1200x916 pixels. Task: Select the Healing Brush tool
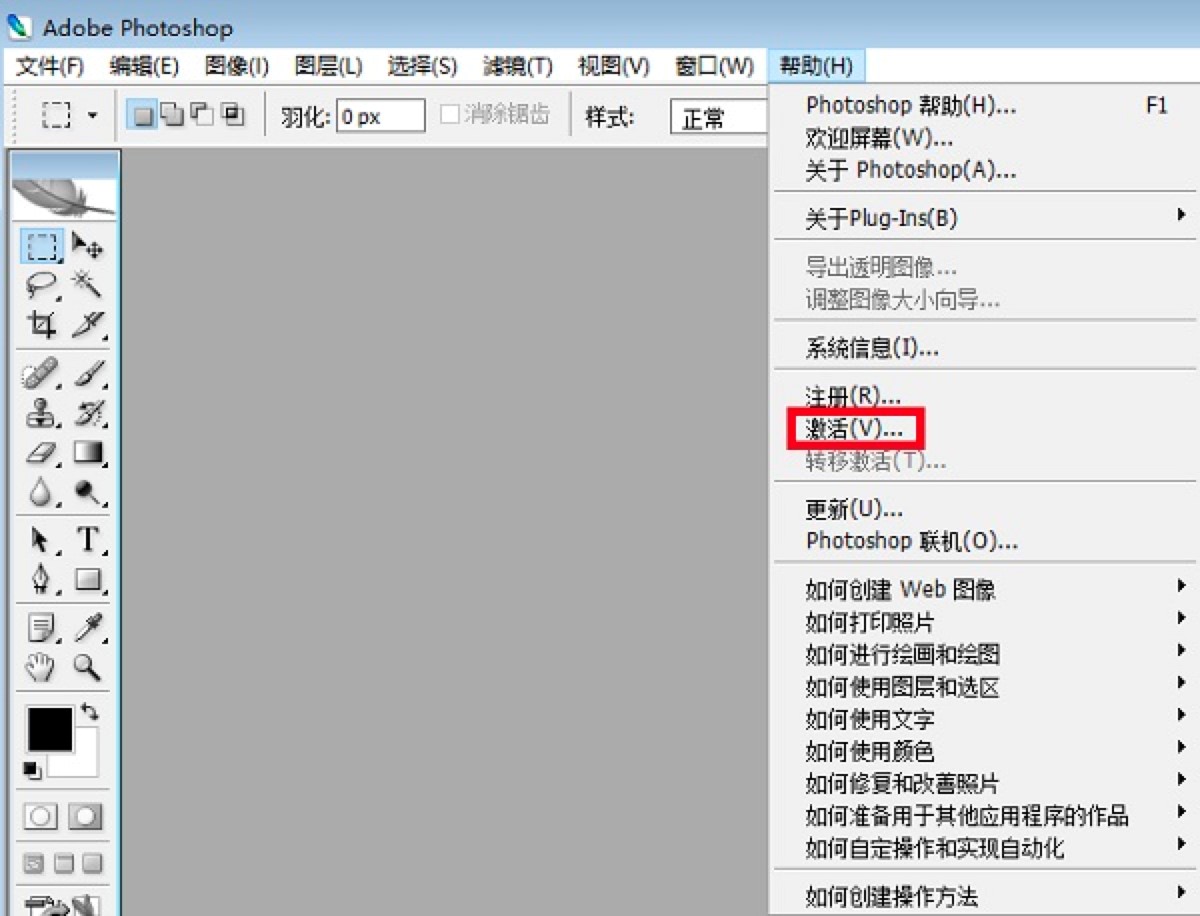point(40,370)
